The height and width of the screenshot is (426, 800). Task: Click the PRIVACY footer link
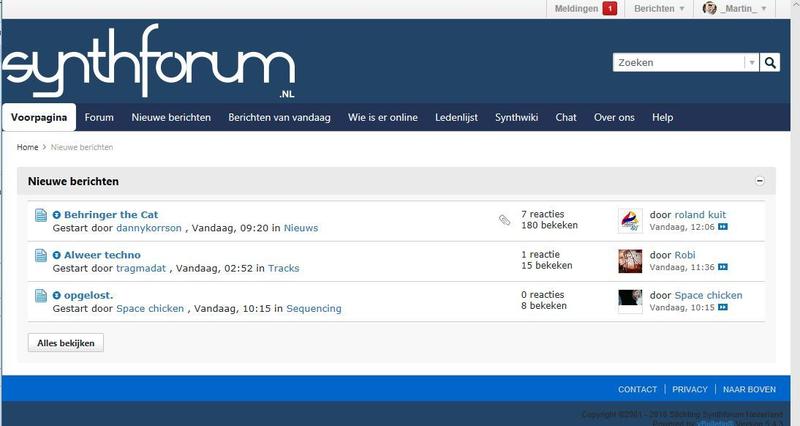click(x=690, y=389)
